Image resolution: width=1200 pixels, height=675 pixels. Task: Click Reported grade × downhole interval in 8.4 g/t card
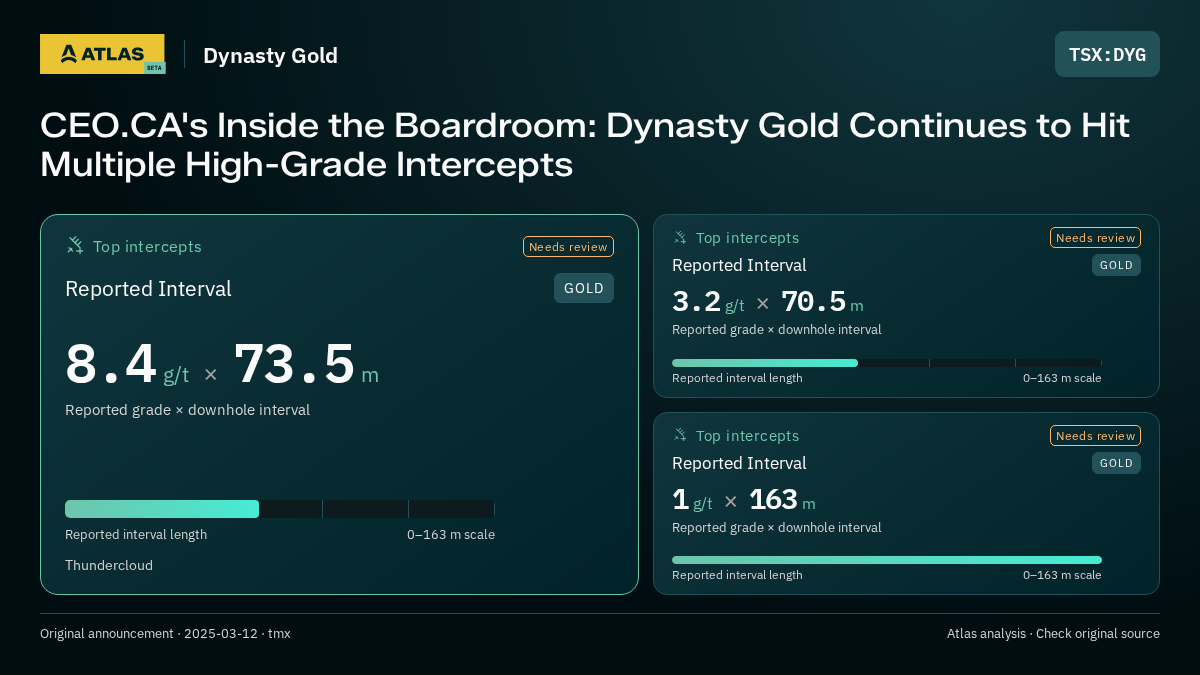pos(187,410)
